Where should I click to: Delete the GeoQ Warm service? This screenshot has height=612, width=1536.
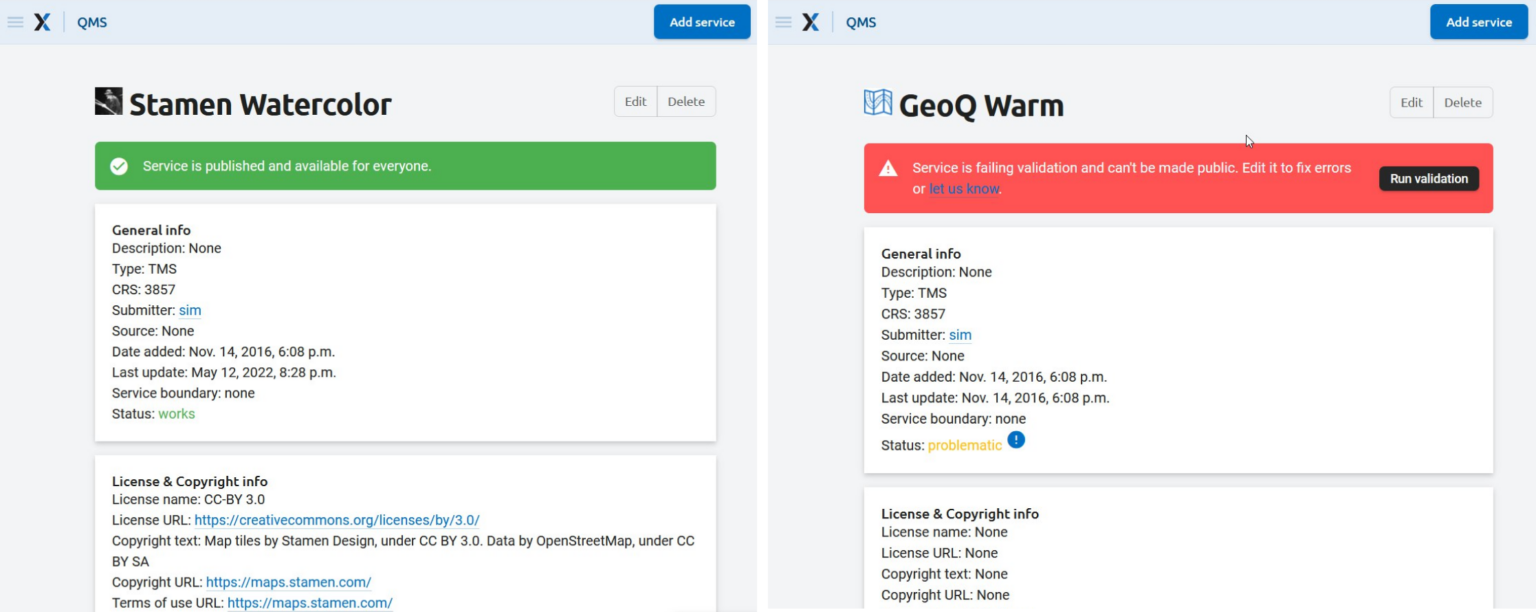1463,103
